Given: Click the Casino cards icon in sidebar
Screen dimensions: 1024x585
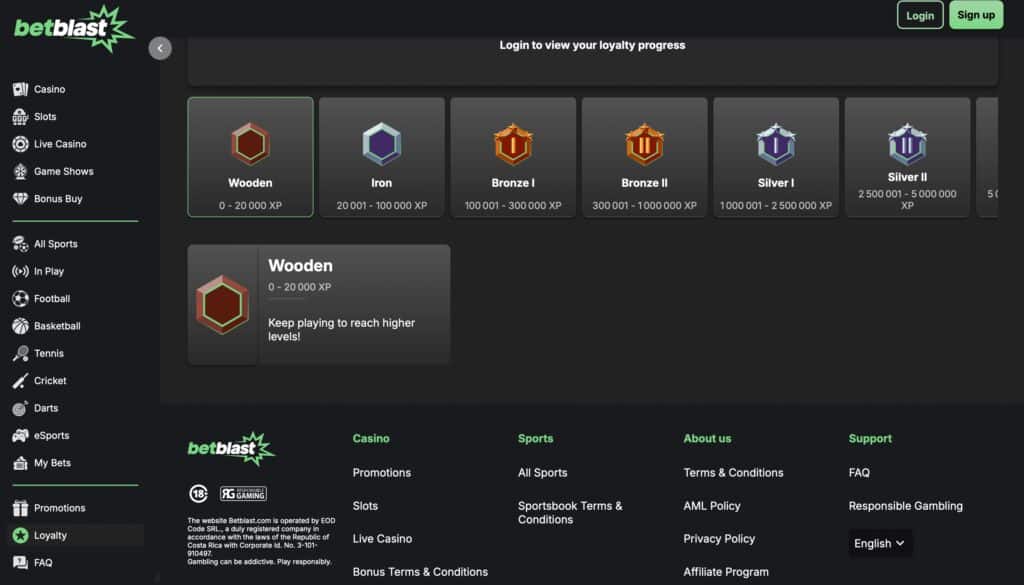Looking at the screenshot, I should (20, 89).
